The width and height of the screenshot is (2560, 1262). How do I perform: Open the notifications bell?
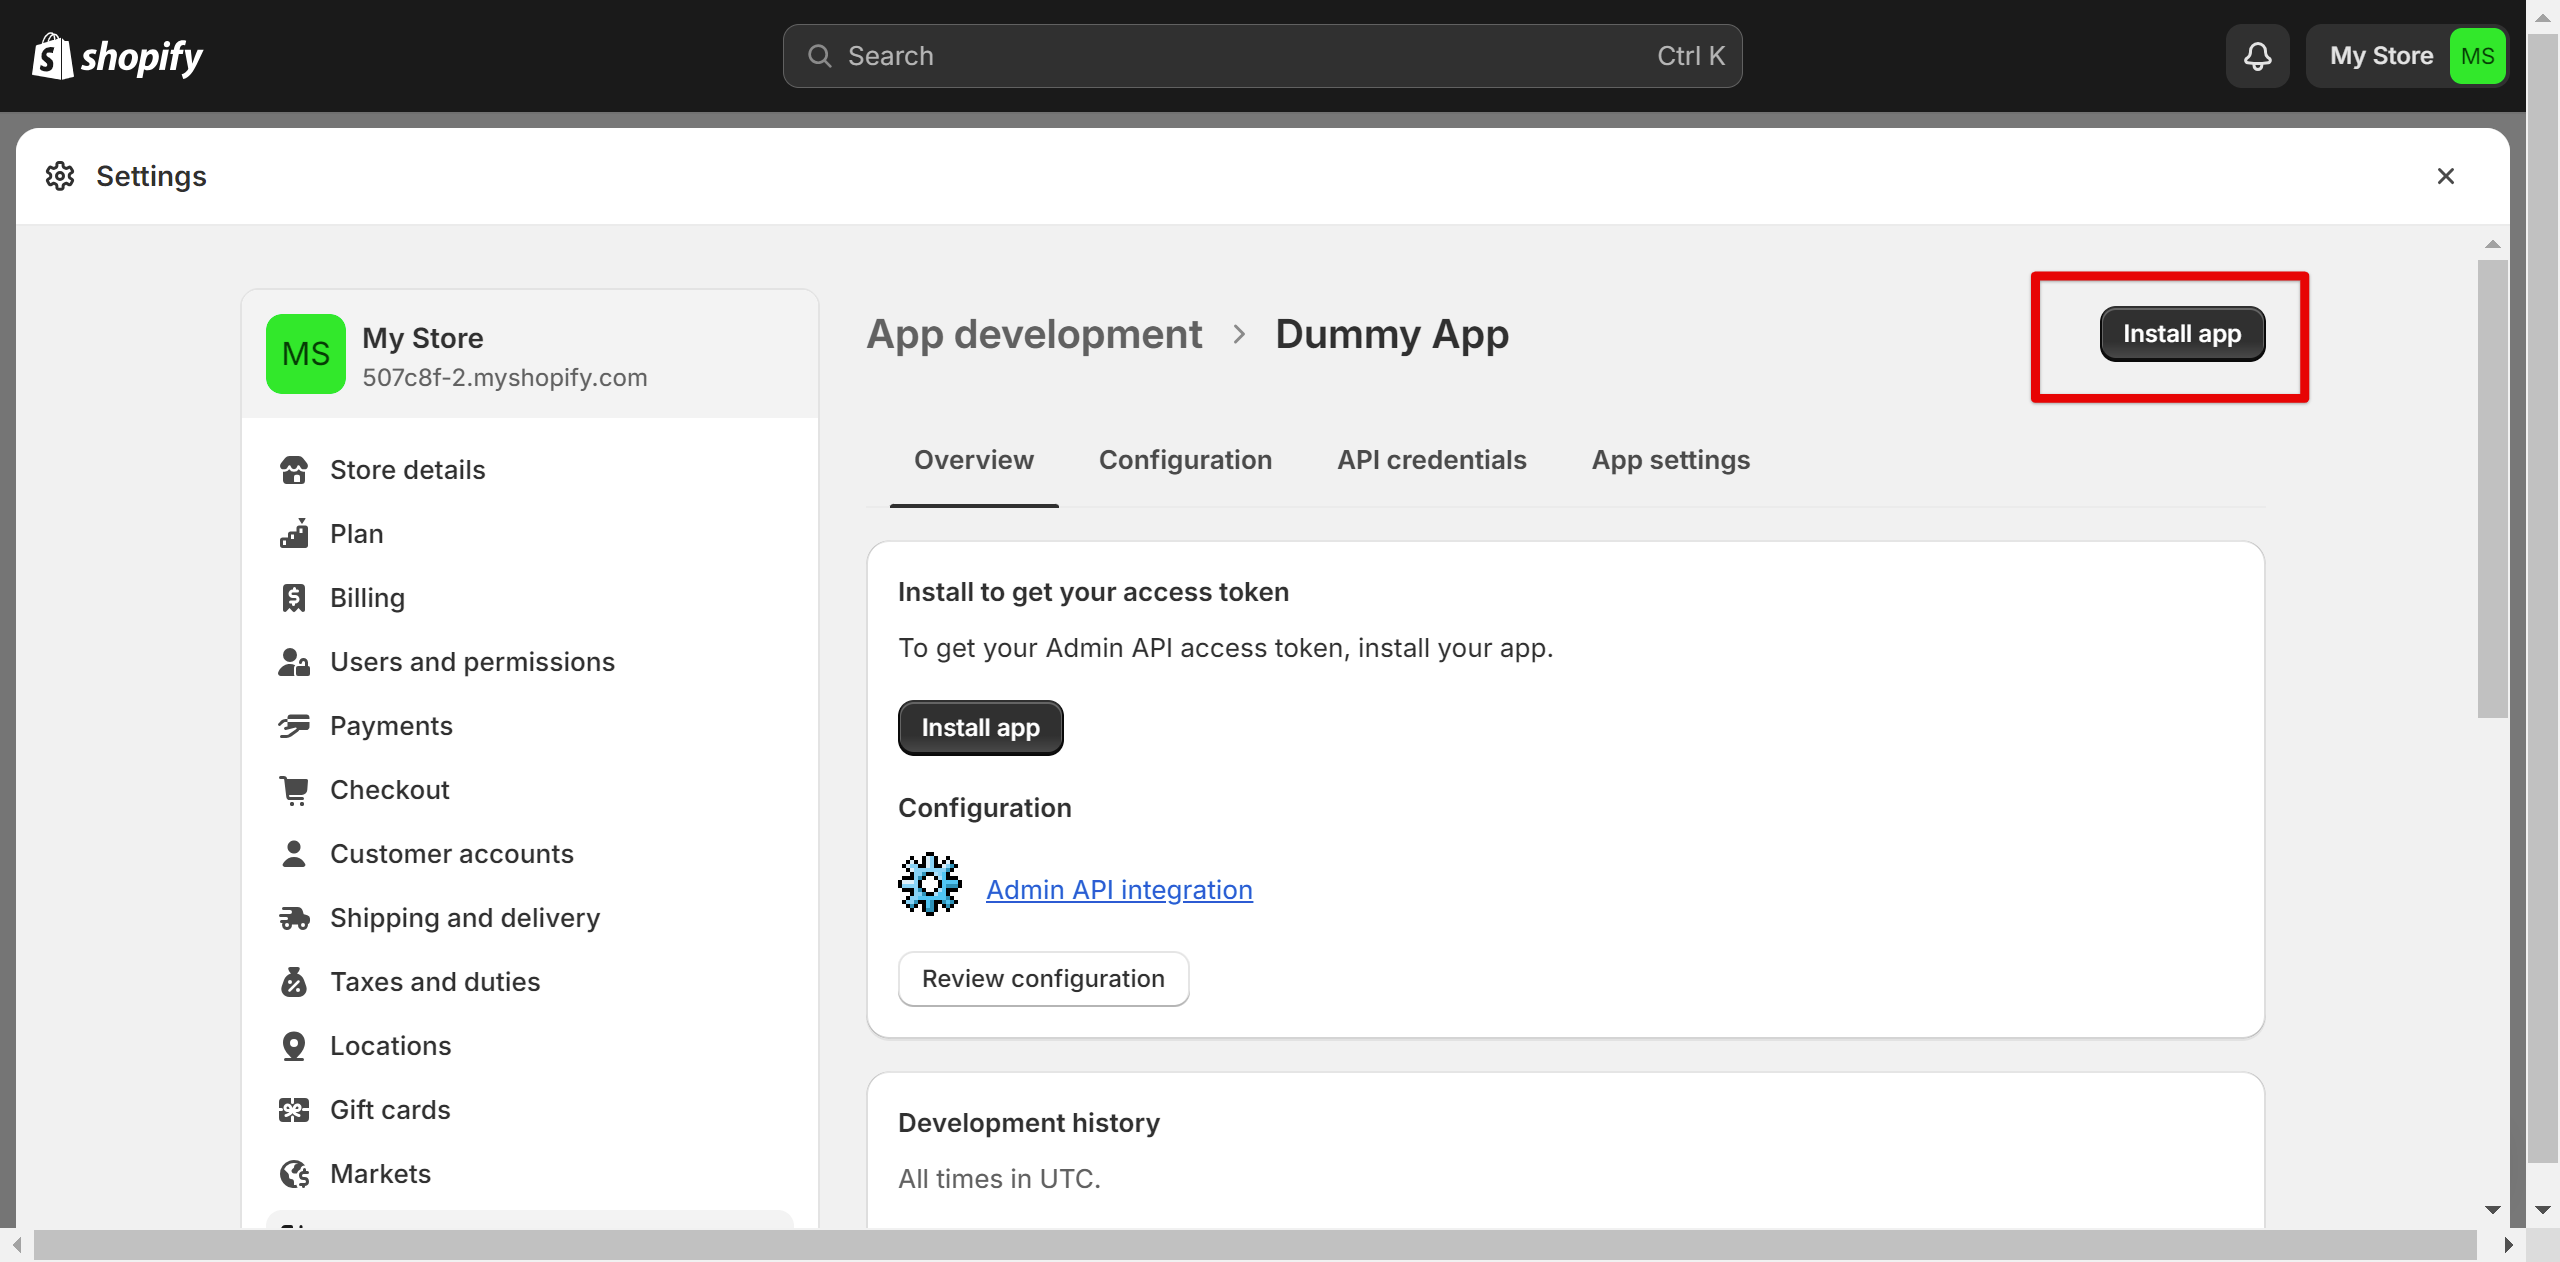[2257, 56]
